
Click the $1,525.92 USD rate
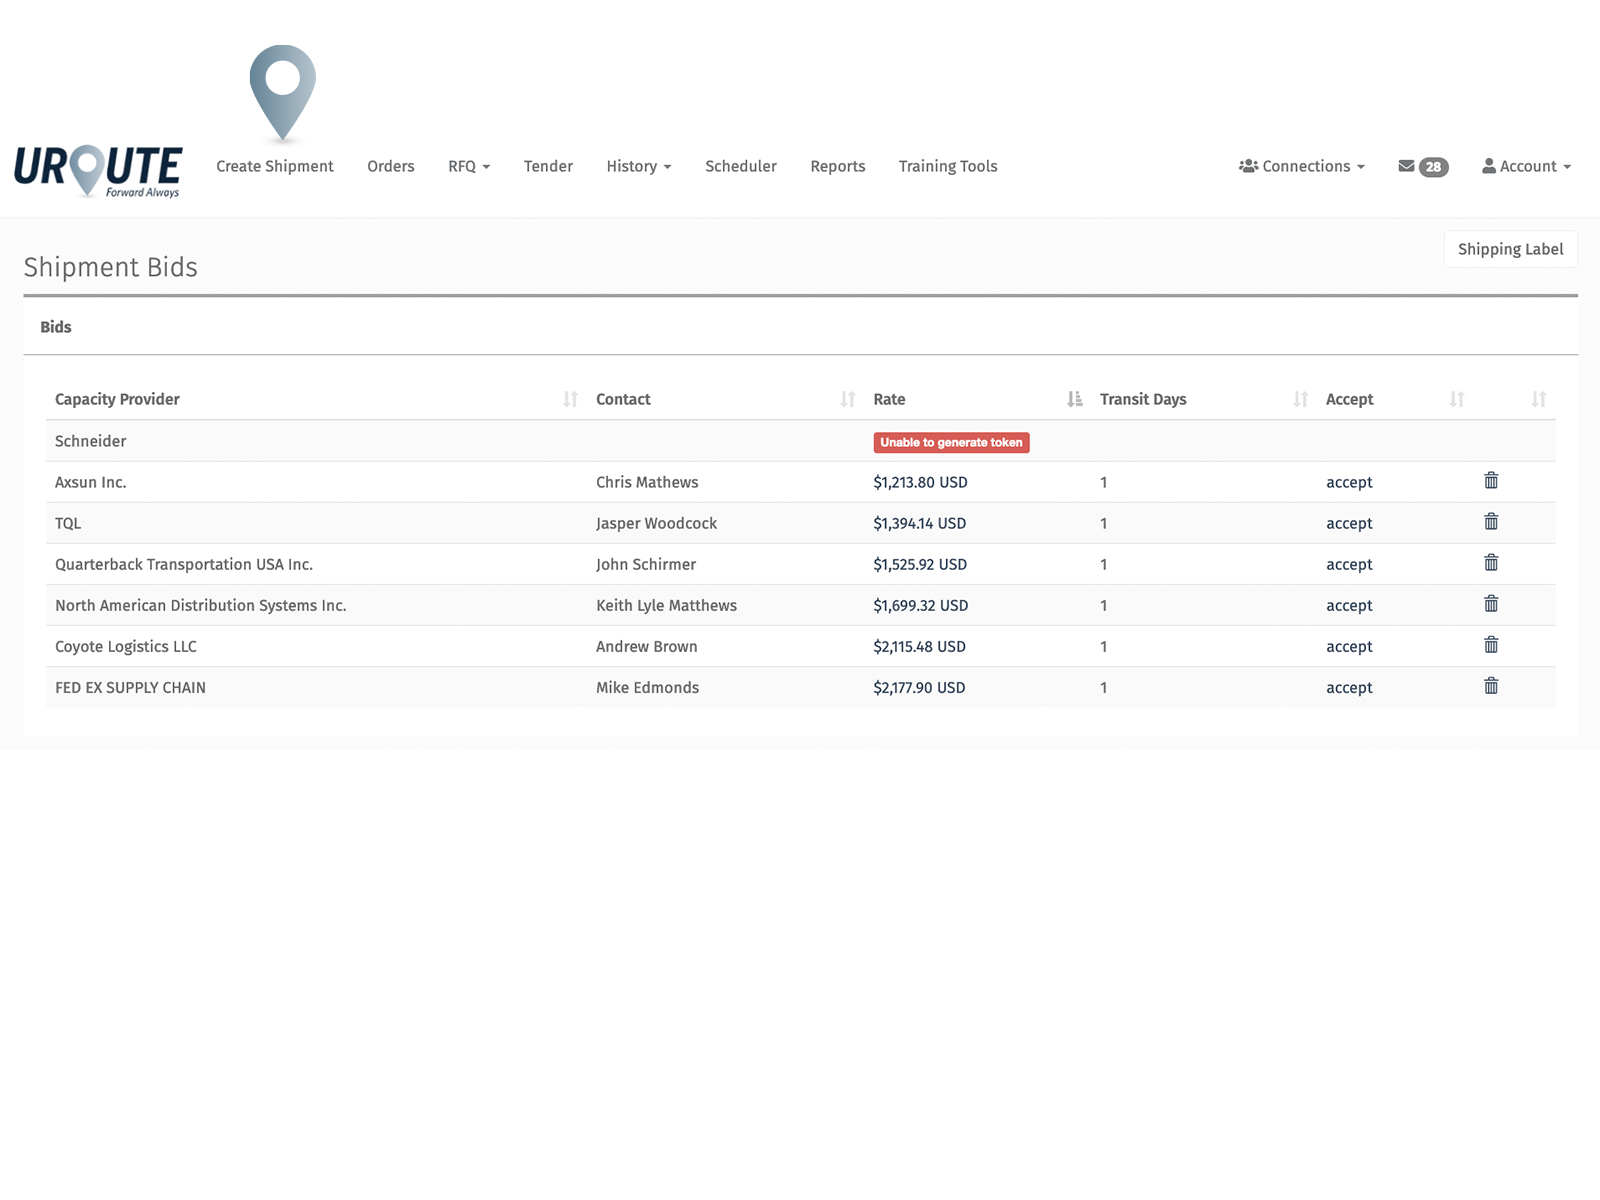click(920, 564)
